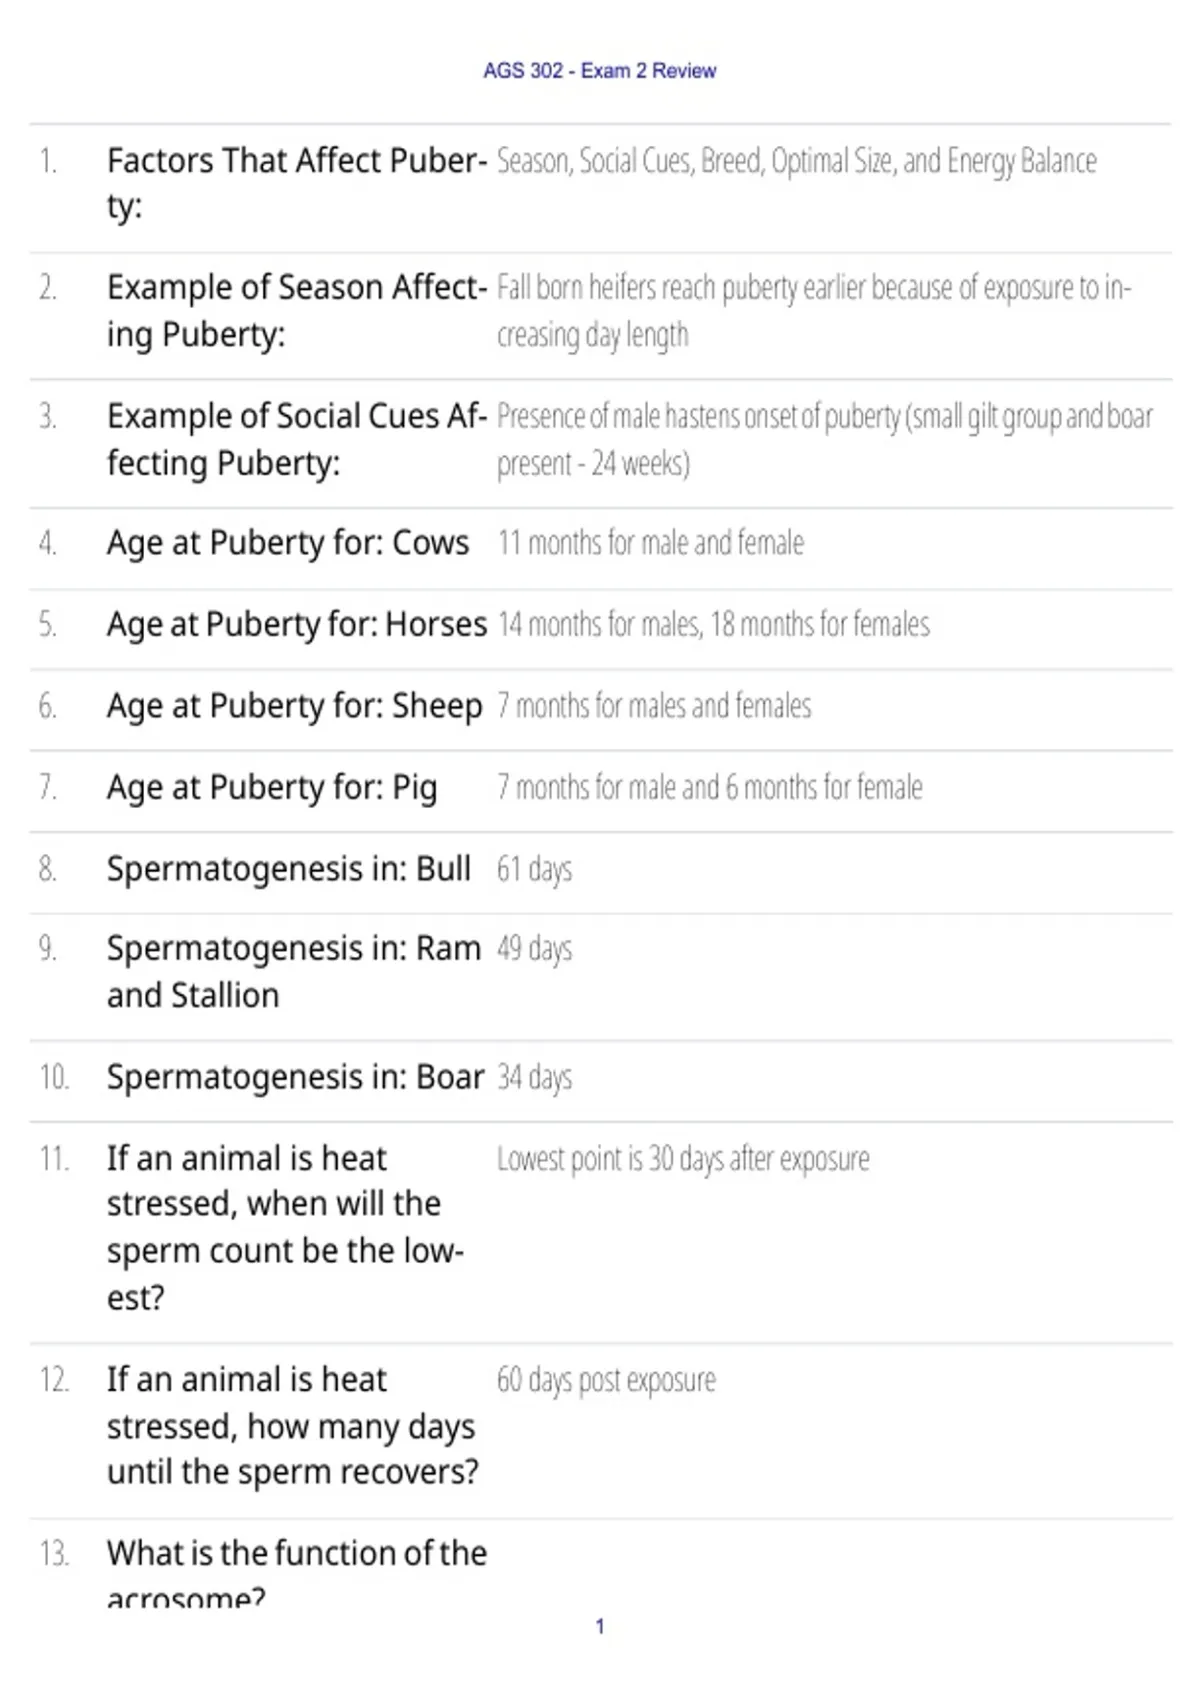Viewport: 1200px width, 1700px height.
Task: Click the 49 days answer
Action: [534, 948]
